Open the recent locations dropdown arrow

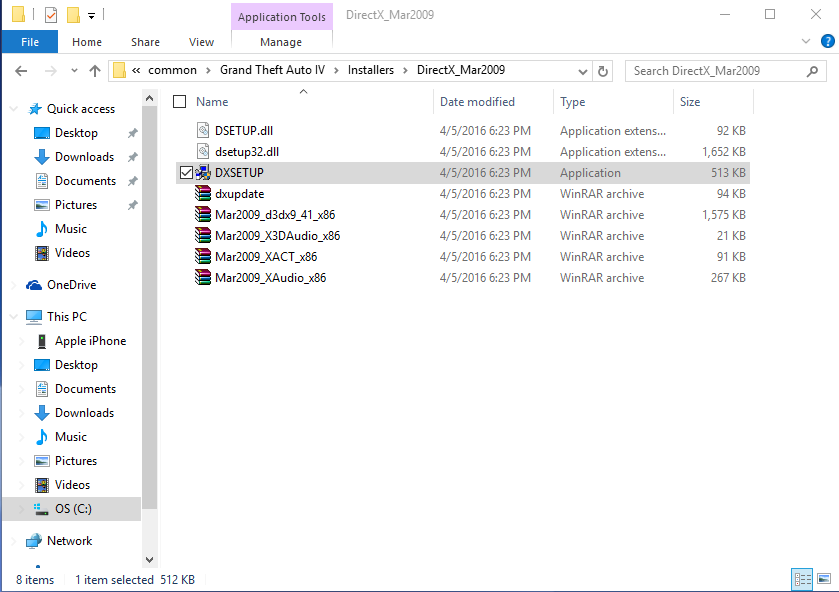point(74,71)
